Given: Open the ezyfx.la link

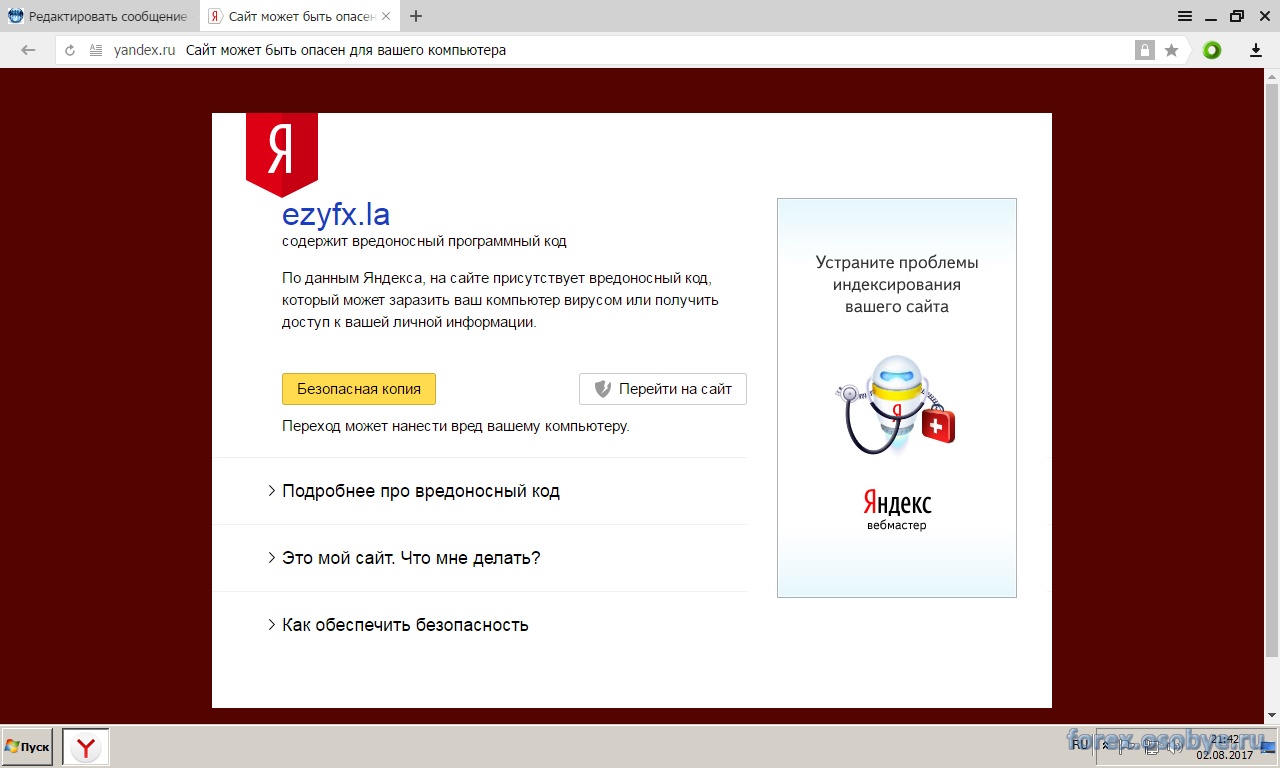Looking at the screenshot, I should pos(336,214).
